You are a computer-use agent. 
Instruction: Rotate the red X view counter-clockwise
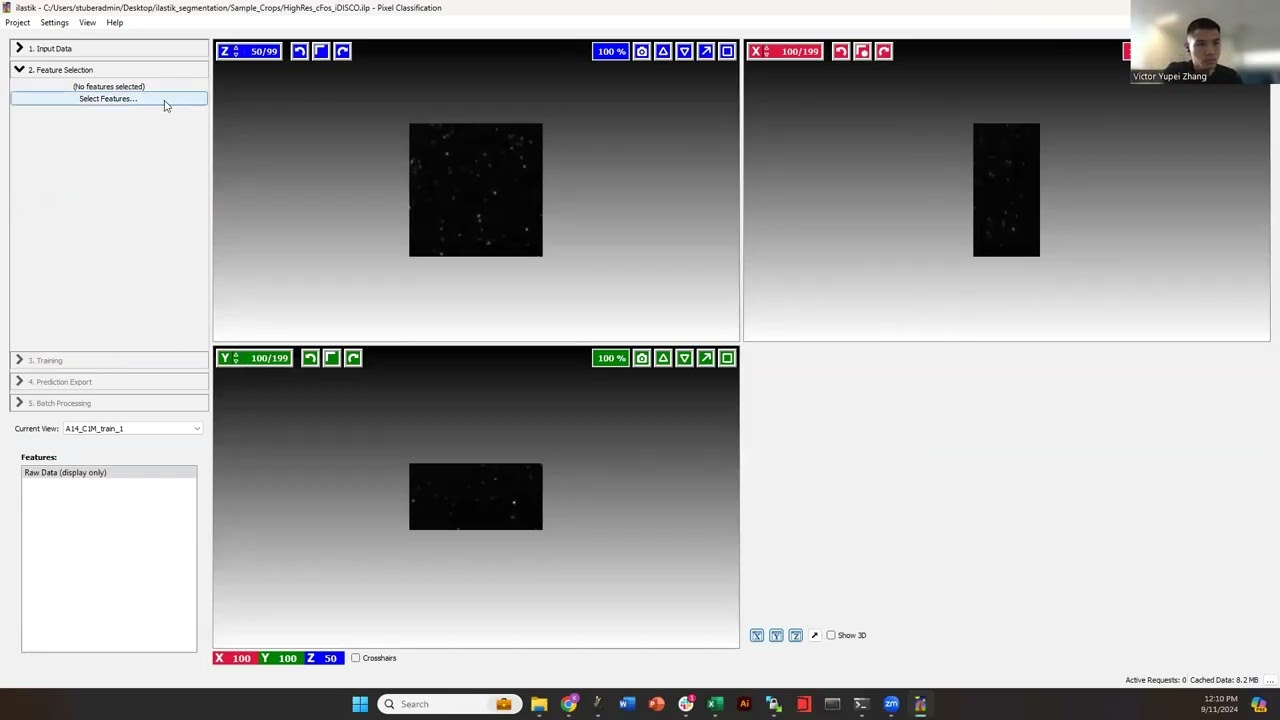click(x=840, y=51)
